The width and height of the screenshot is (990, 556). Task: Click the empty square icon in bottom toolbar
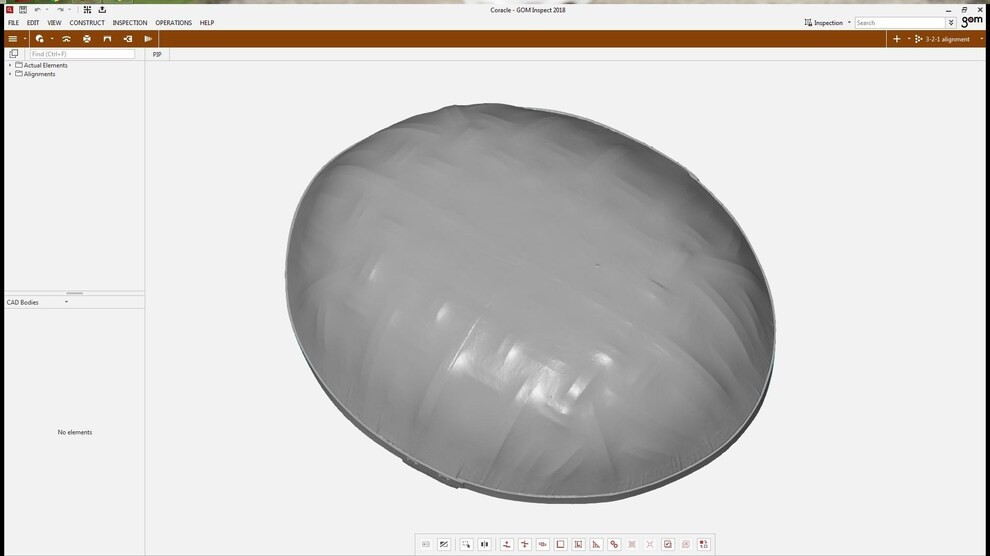coord(560,544)
